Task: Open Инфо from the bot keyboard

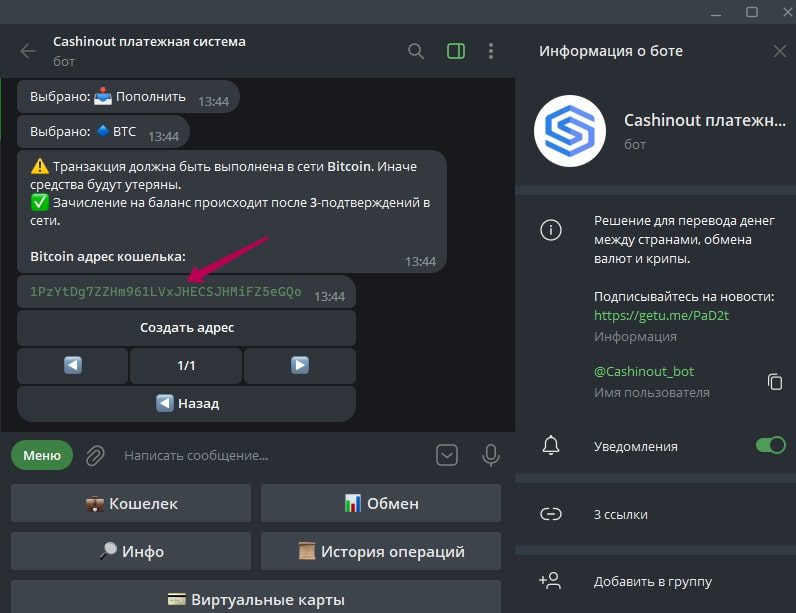Action: pyautogui.click(x=131, y=551)
